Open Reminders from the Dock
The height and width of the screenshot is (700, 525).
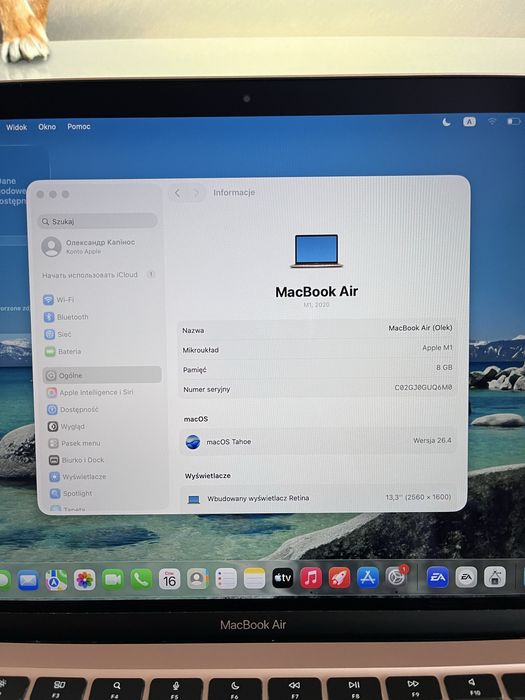click(x=226, y=579)
